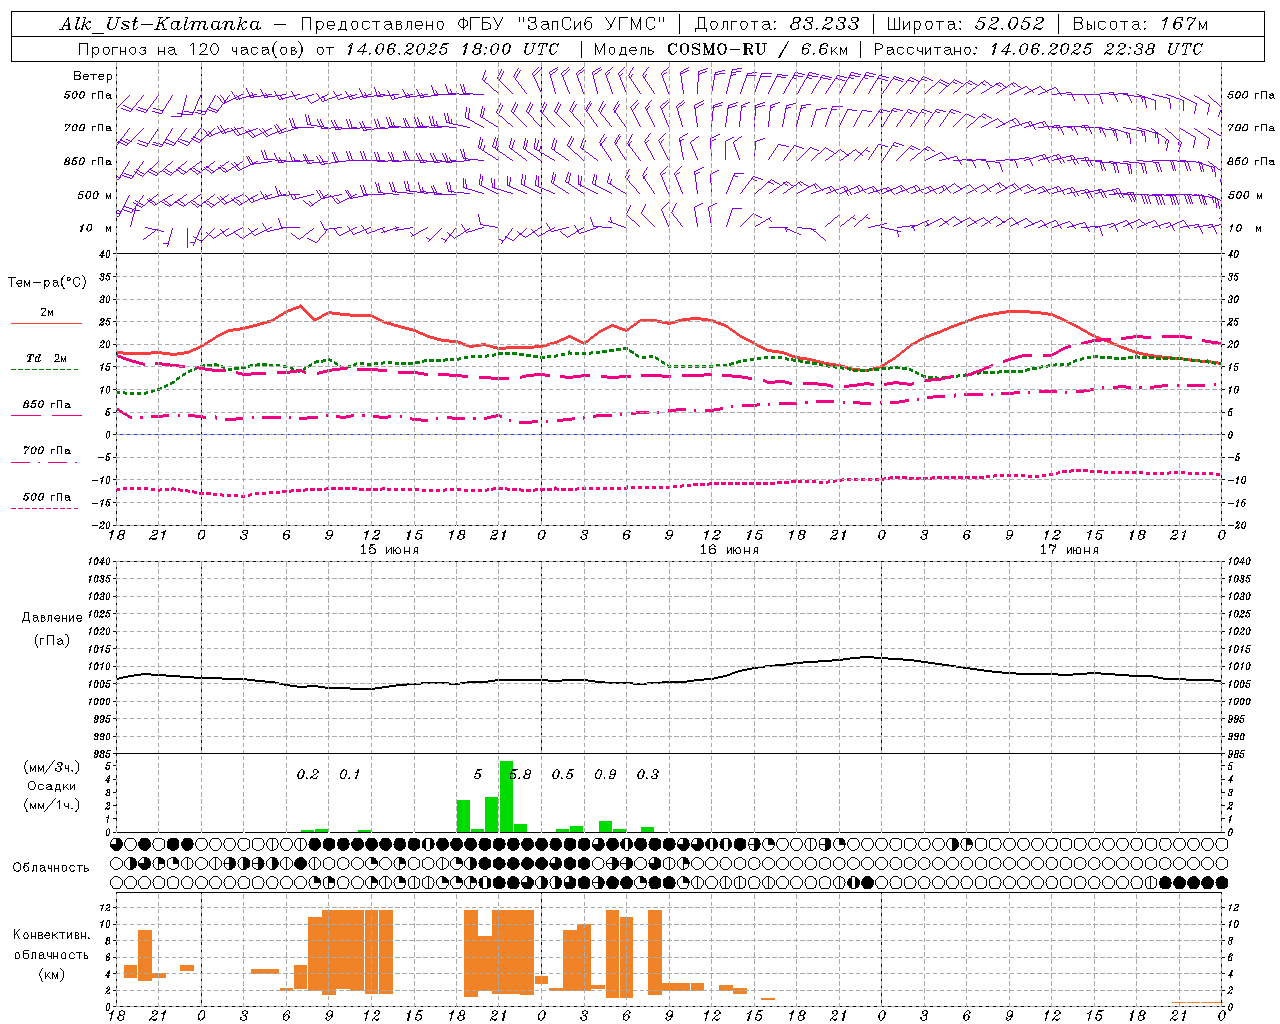Click the (гПа) unit under Давление
Screen dimensions: 1280x1024
pyautogui.click(x=52, y=640)
